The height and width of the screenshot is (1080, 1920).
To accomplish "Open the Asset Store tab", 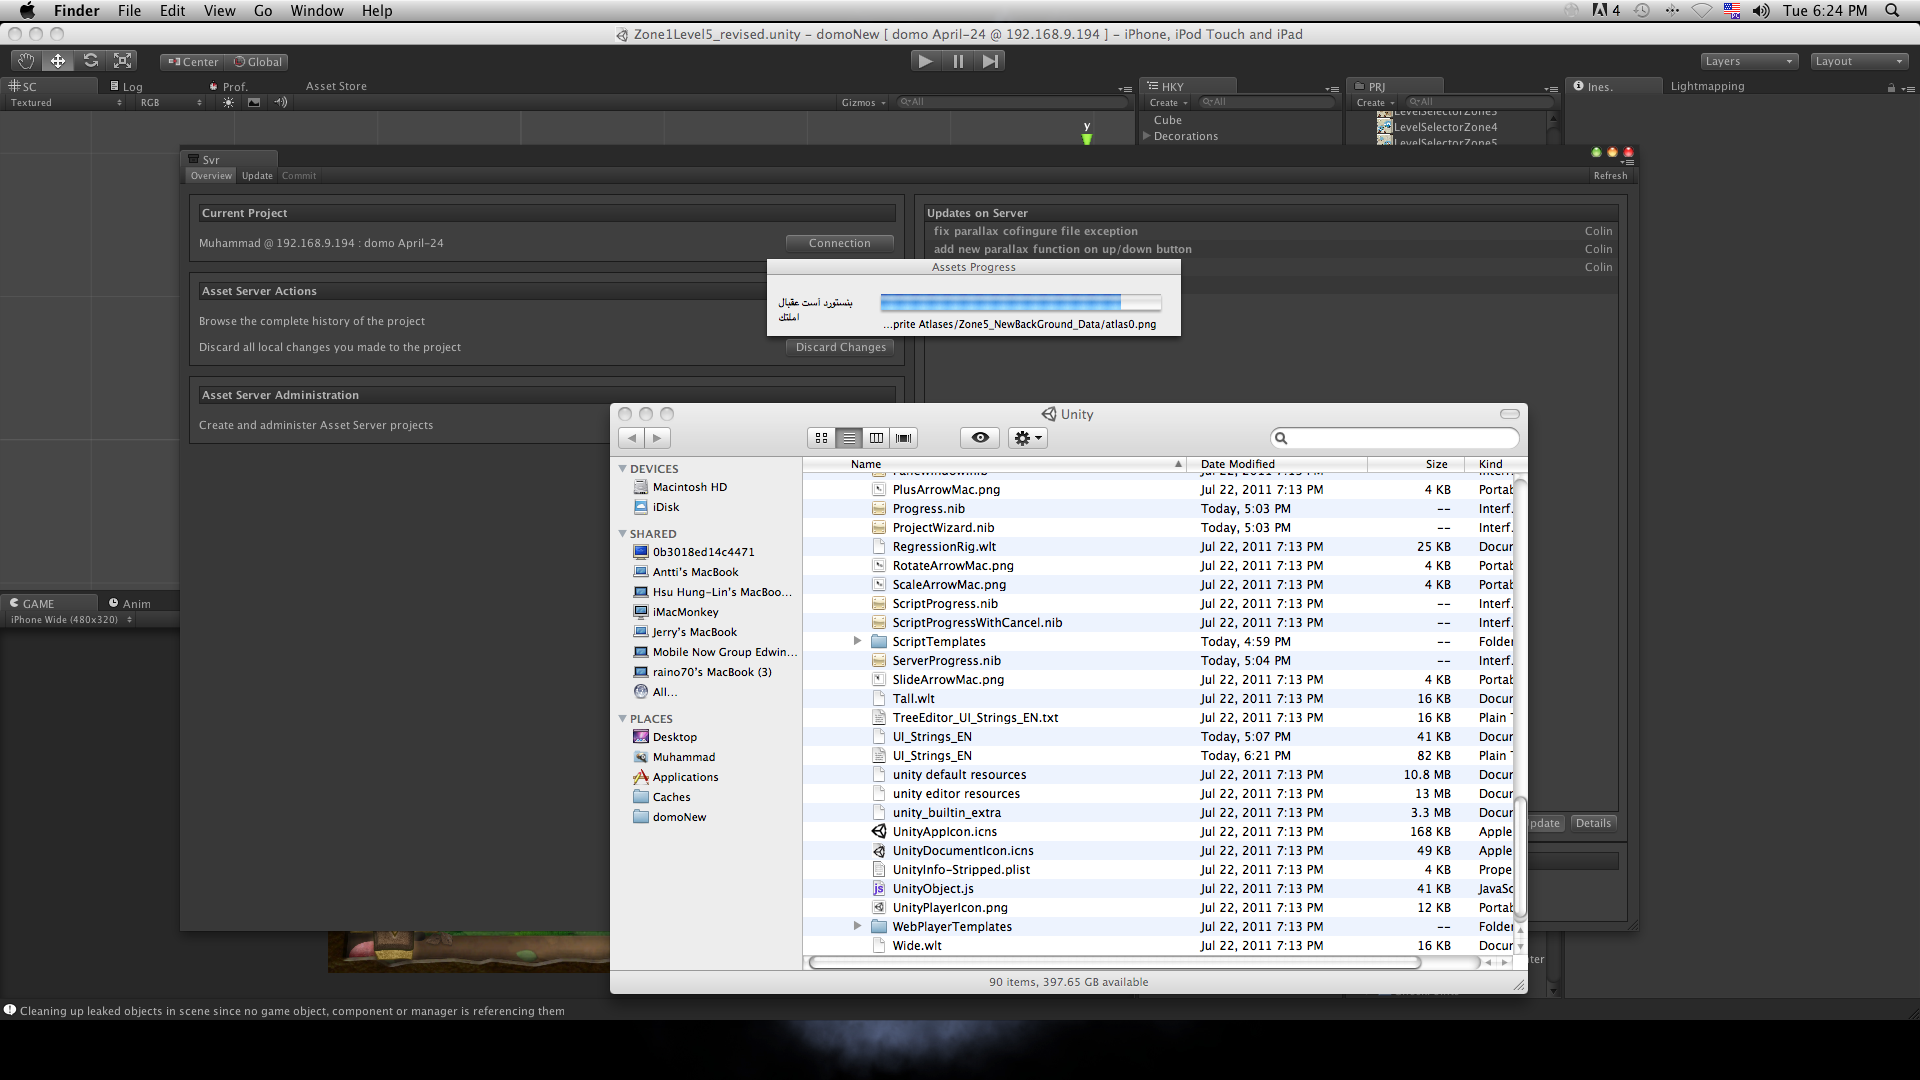I will pos(336,86).
